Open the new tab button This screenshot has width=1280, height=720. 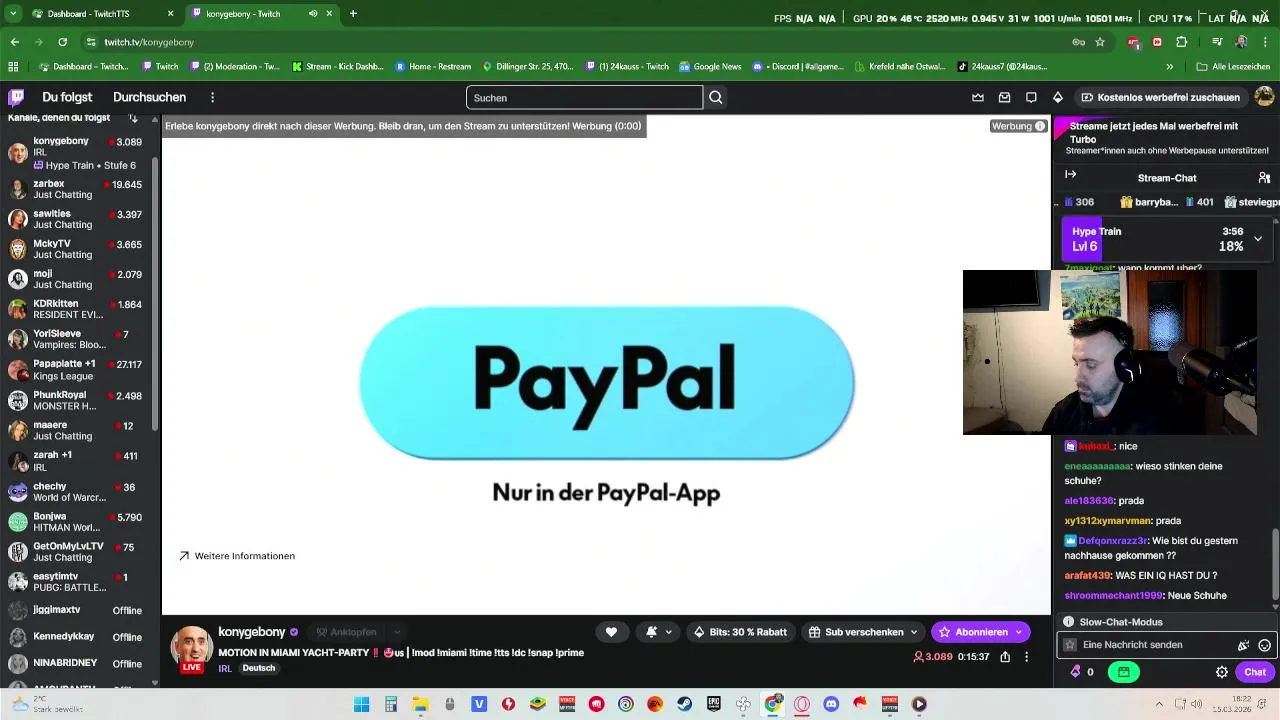pos(353,14)
